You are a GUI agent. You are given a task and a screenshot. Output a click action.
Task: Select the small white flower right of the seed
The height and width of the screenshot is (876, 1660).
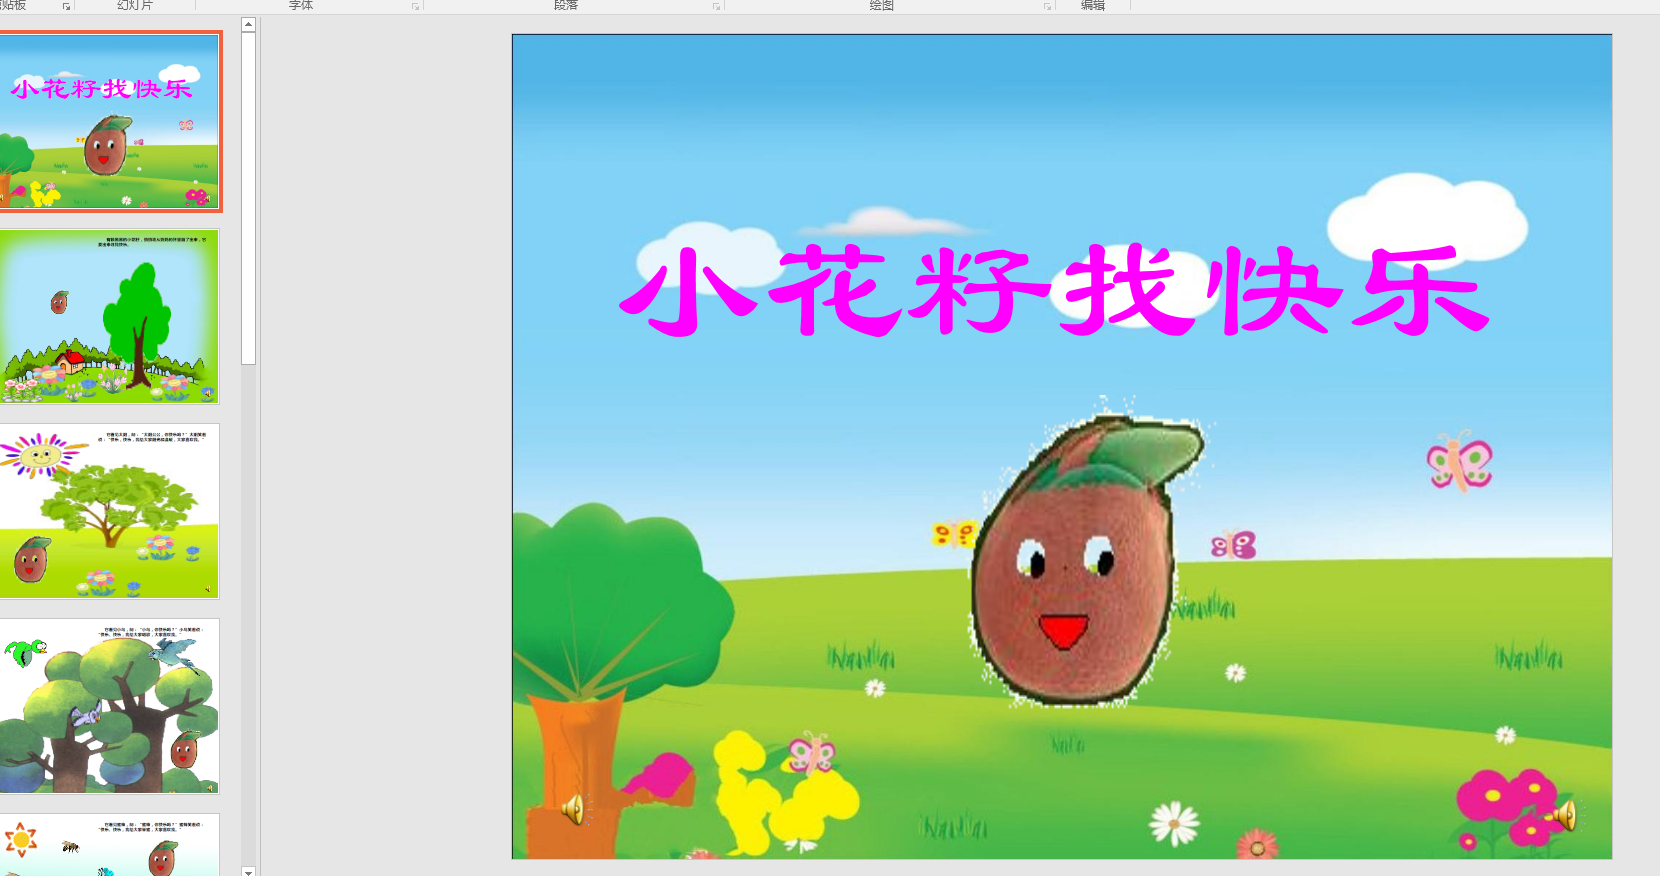1236,673
